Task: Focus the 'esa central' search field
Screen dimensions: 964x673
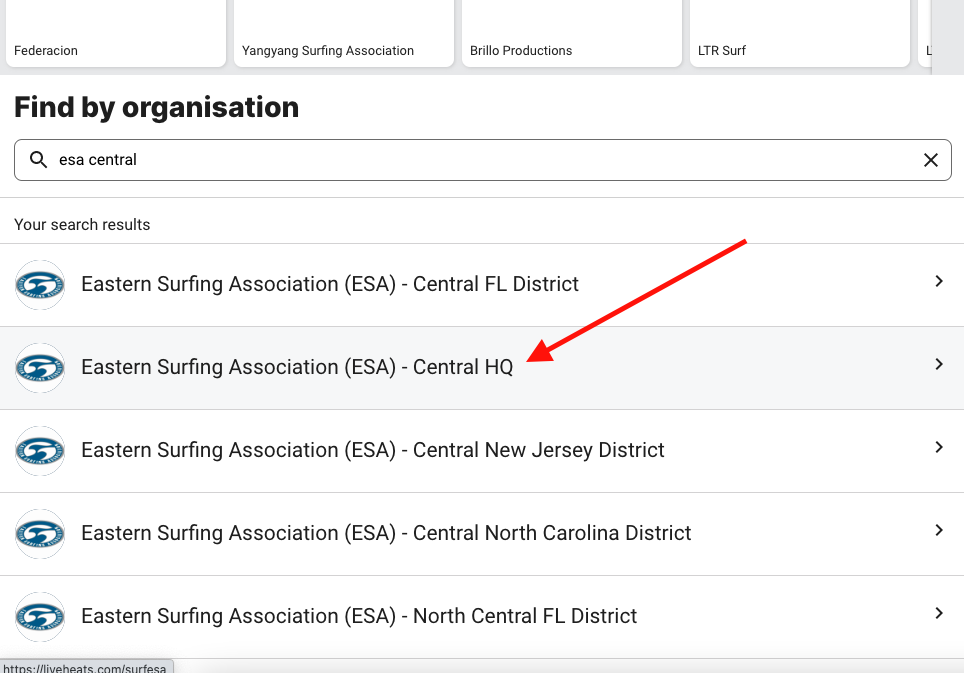Action: (x=483, y=160)
